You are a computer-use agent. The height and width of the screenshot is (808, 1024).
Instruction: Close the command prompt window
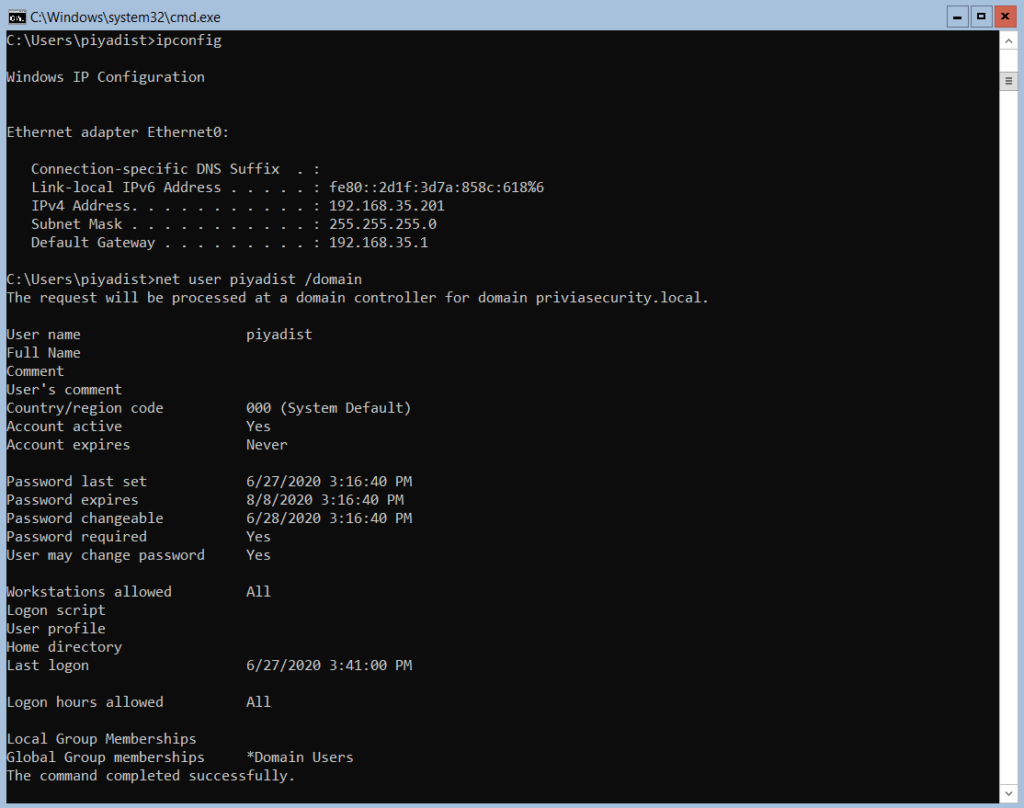click(1005, 16)
